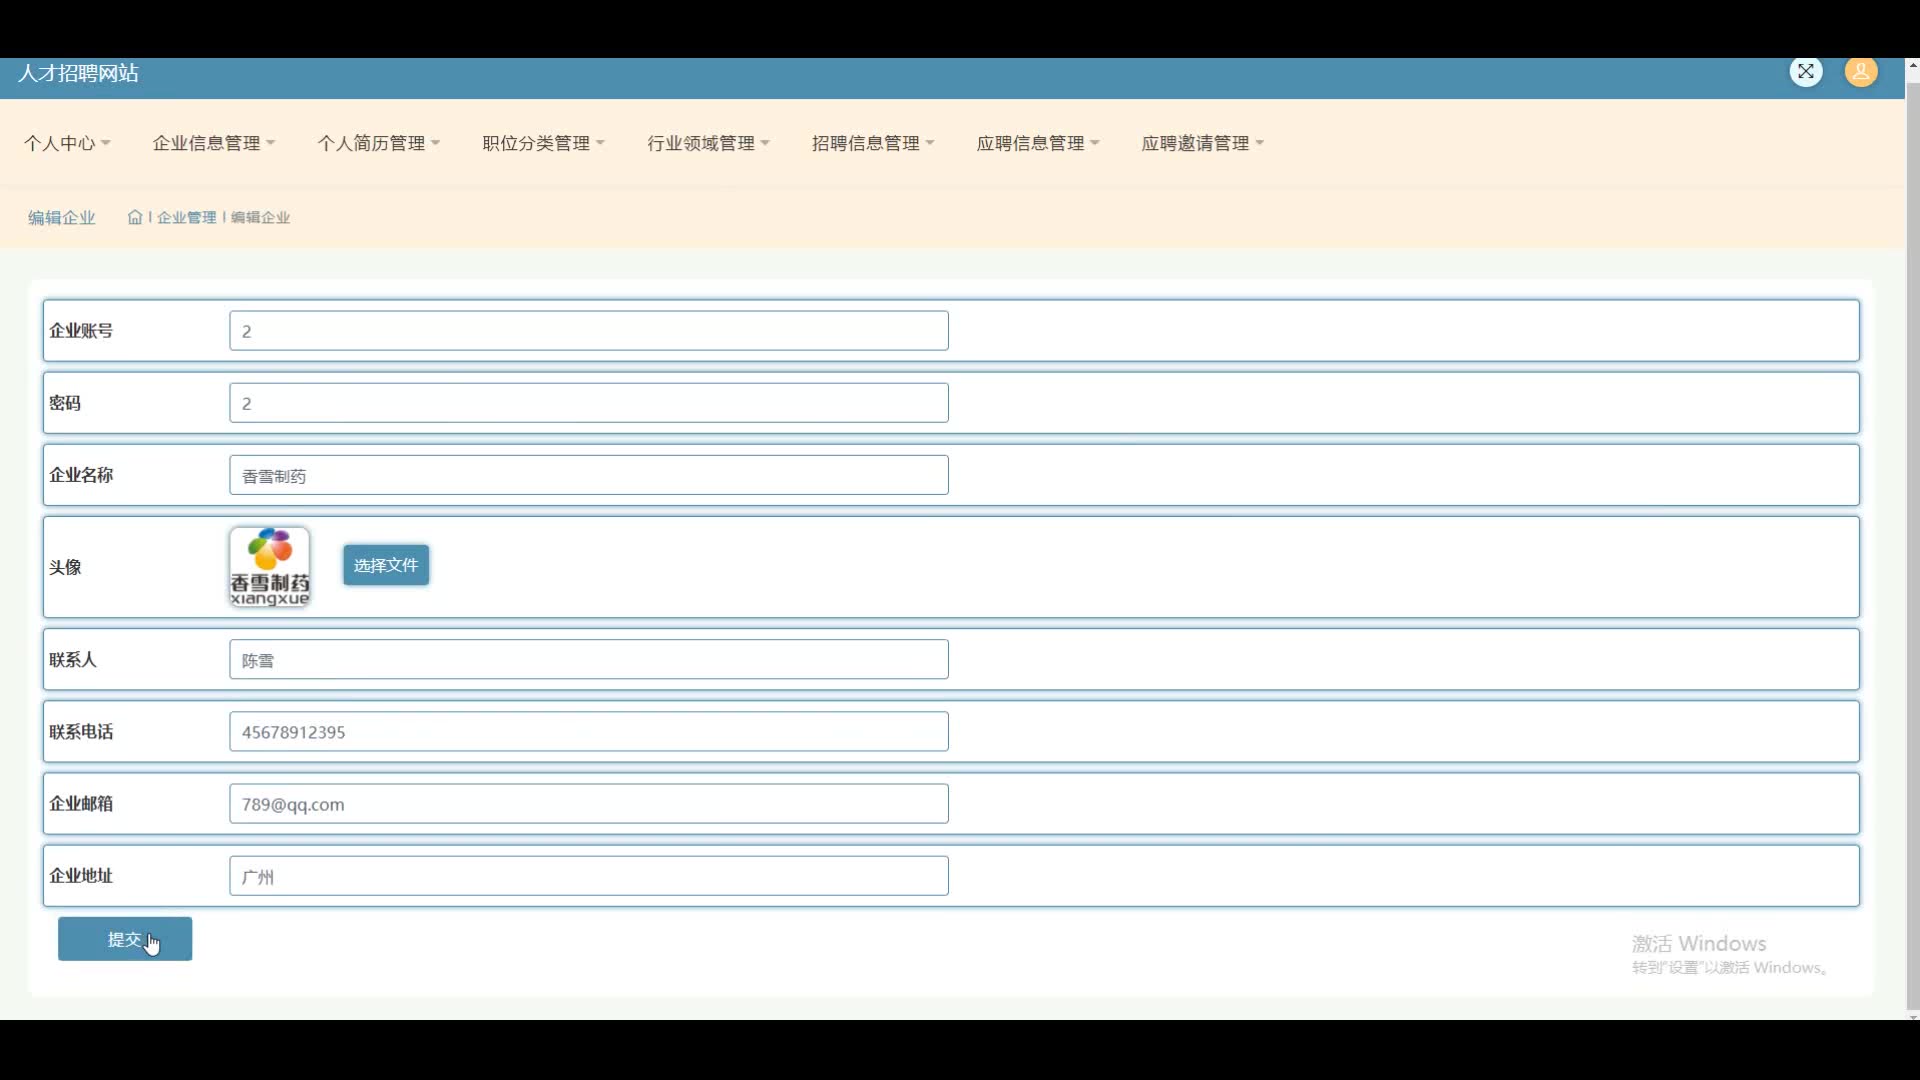1920x1080 pixels.
Task: Click the 香雪制药 logo thumbnail
Action: coord(269,567)
